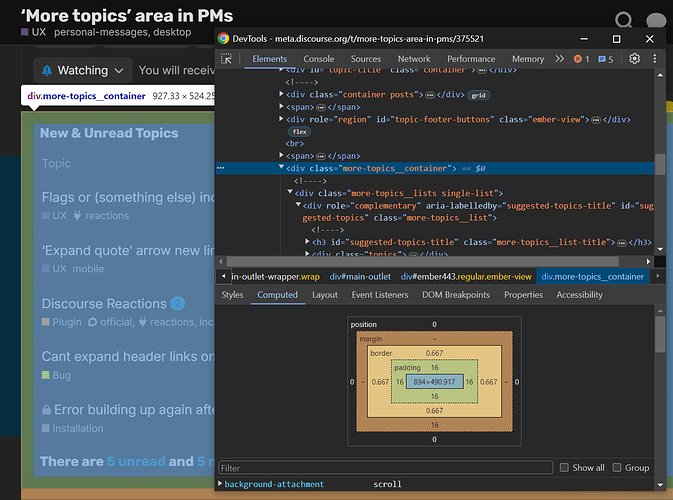This screenshot has width=673, height=500.
Task: Toggle the Show all checkbox
Action: 564,467
